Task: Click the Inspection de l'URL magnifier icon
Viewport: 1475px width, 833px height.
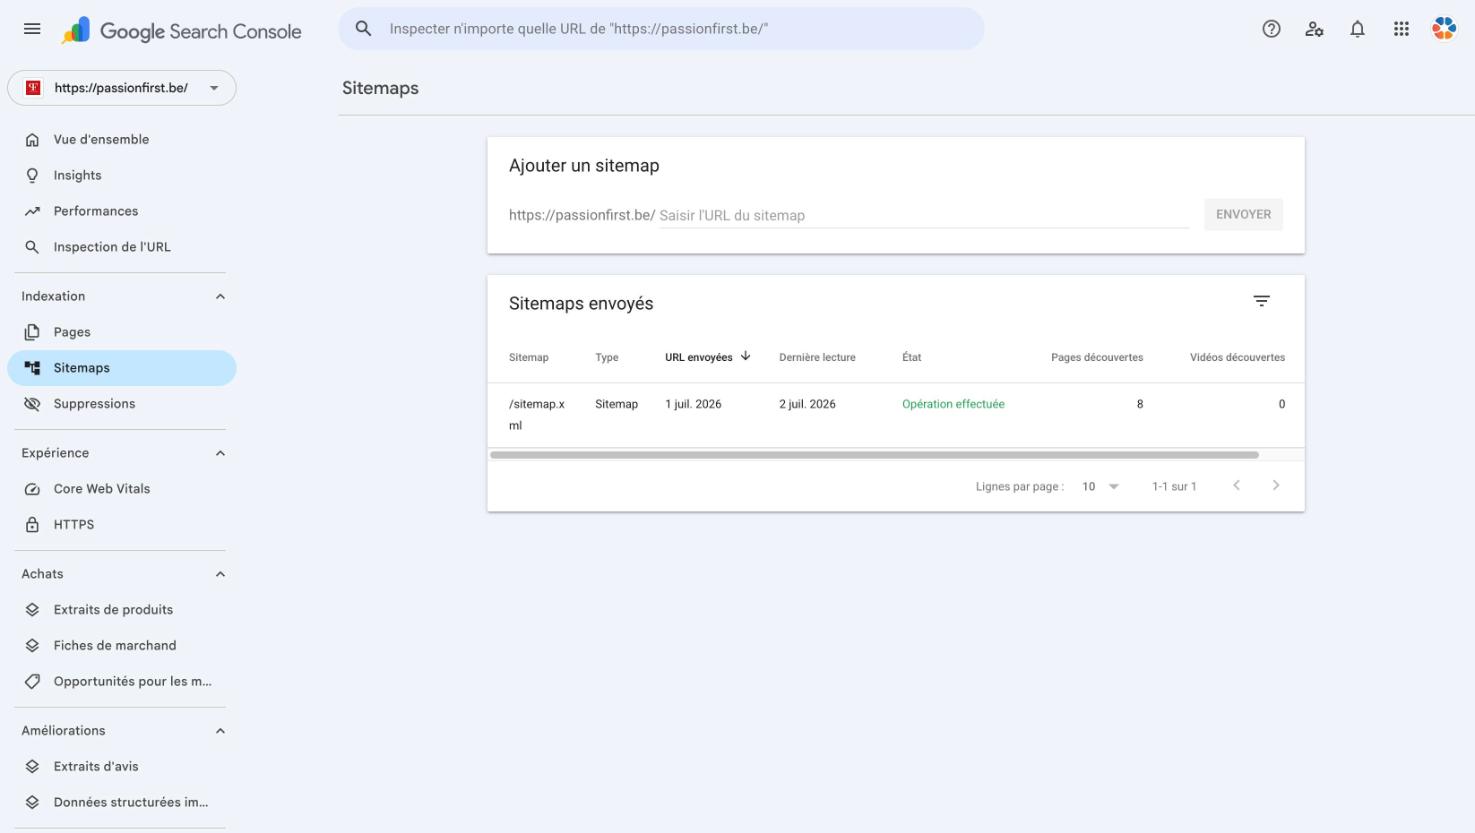Action: click(32, 247)
